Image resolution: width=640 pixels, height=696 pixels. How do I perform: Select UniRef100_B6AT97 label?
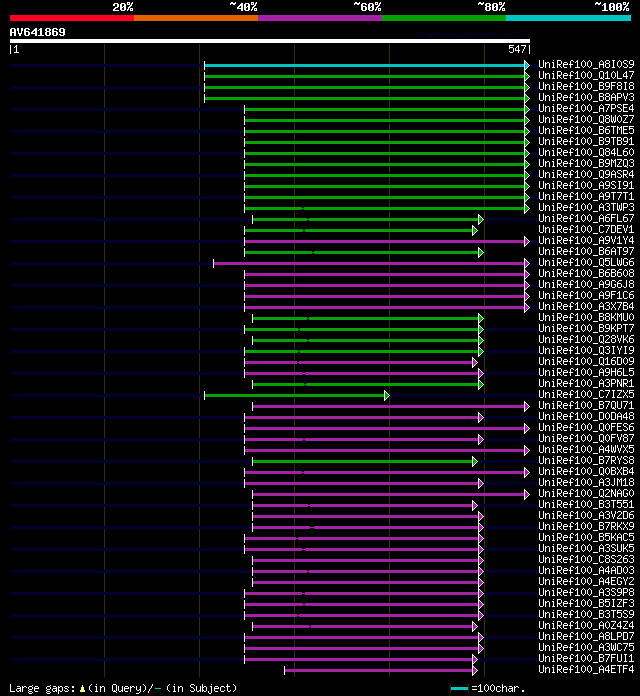[586, 252]
